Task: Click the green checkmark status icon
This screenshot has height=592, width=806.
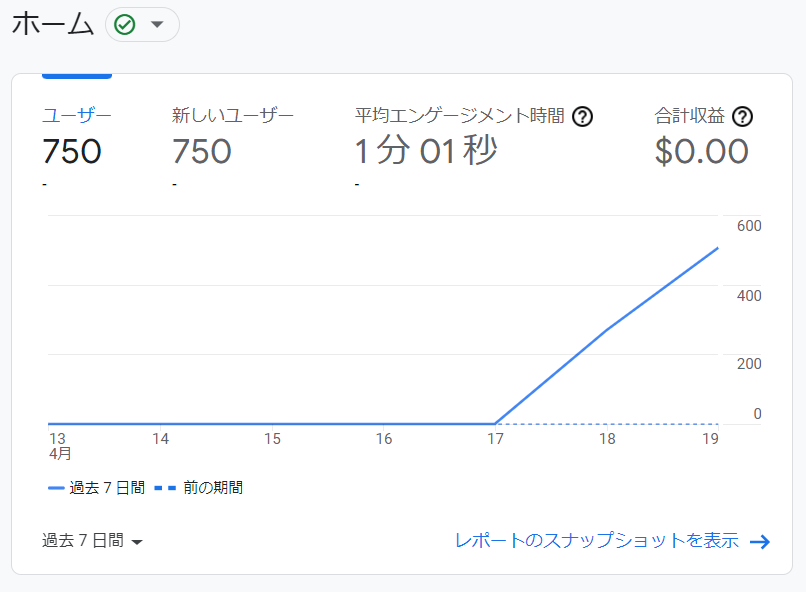Action: [x=124, y=25]
